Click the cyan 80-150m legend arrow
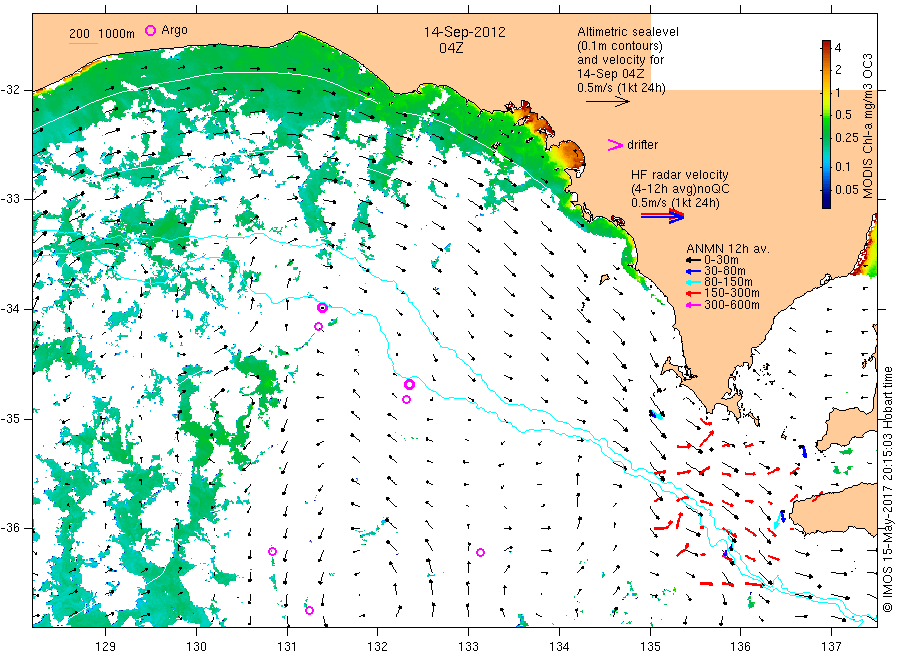 pos(693,282)
